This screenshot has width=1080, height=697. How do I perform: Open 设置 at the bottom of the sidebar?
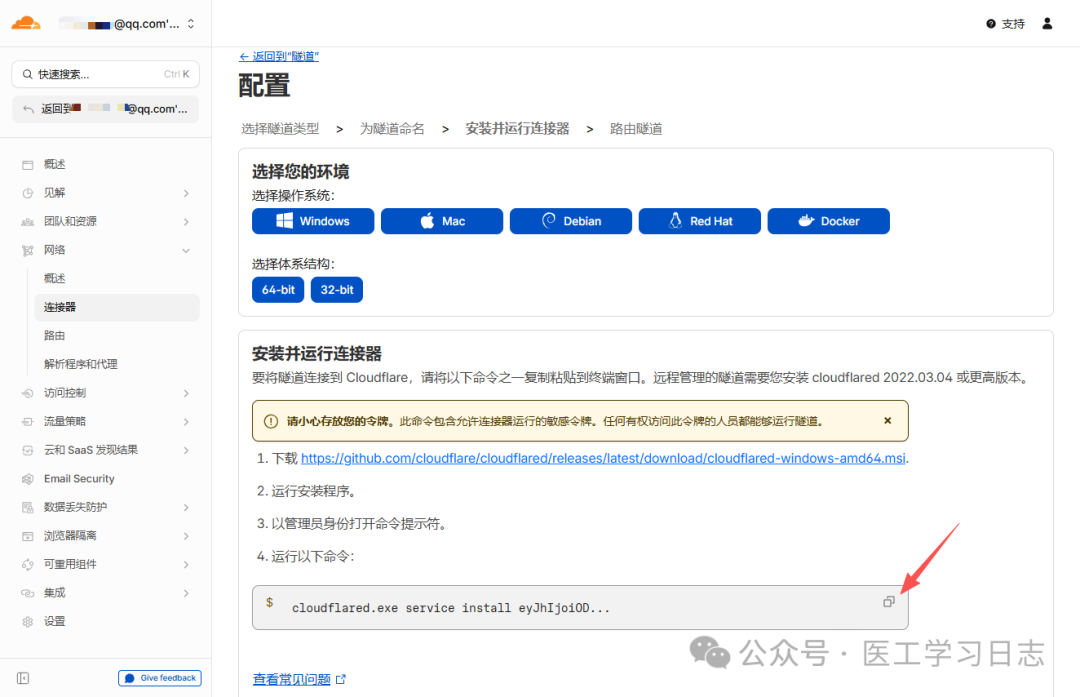click(53, 621)
